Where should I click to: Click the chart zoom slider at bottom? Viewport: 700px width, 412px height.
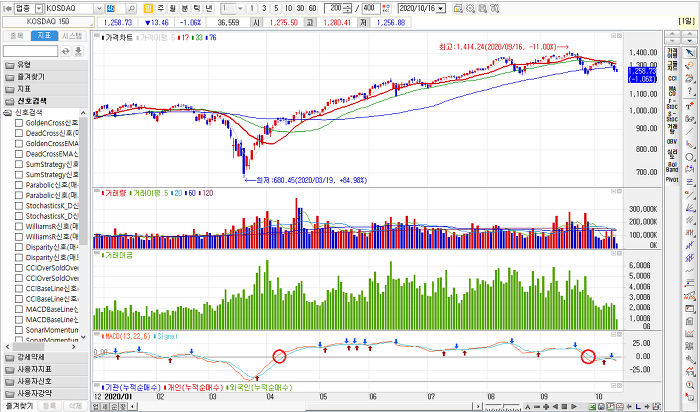pyautogui.click(x=502, y=407)
